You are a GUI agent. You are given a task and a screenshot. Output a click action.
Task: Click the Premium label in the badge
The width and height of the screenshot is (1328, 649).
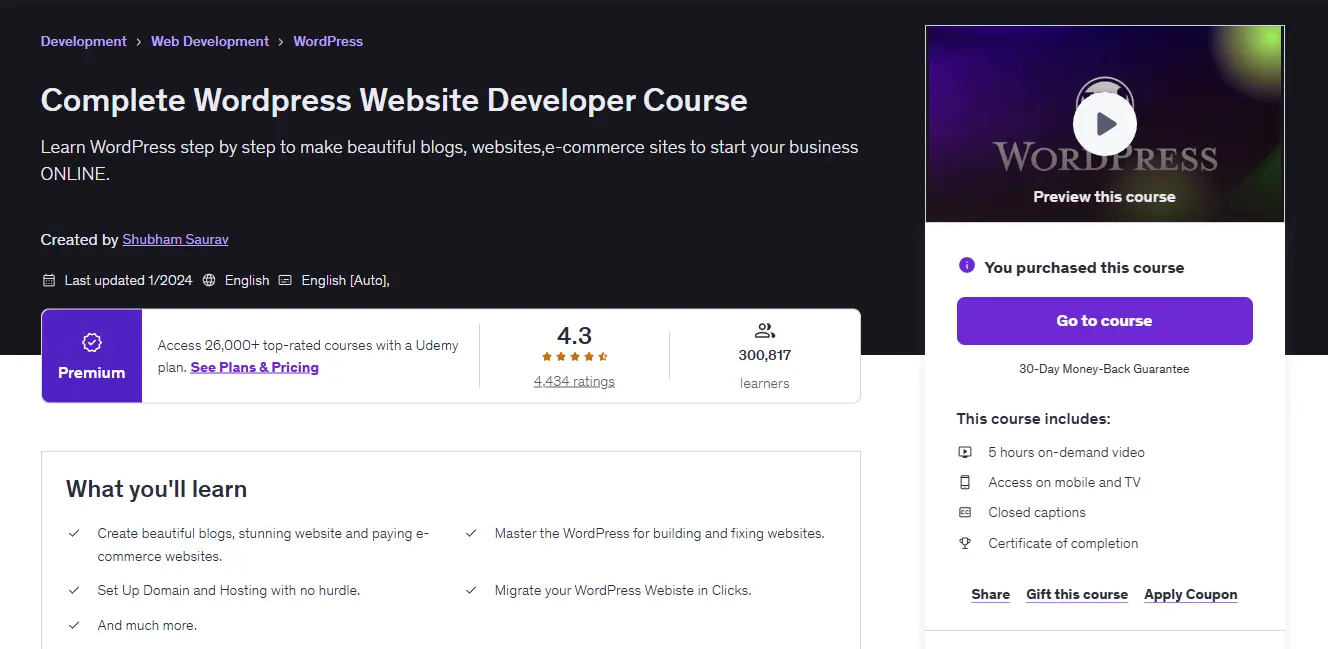tap(92, 372)
